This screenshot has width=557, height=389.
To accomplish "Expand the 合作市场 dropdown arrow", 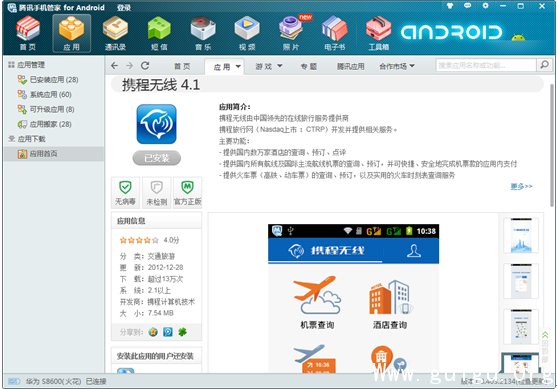I will coord(412,66).
